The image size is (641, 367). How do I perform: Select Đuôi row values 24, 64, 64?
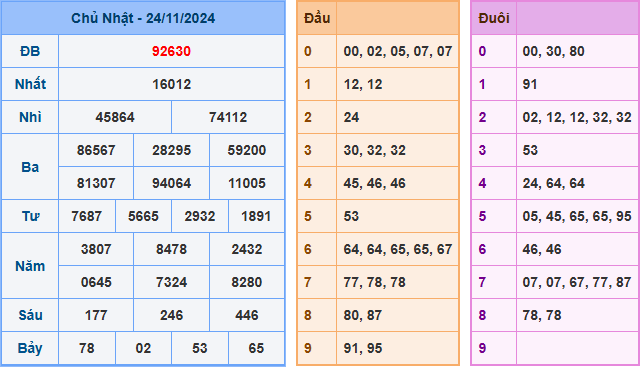click(554, 184)
